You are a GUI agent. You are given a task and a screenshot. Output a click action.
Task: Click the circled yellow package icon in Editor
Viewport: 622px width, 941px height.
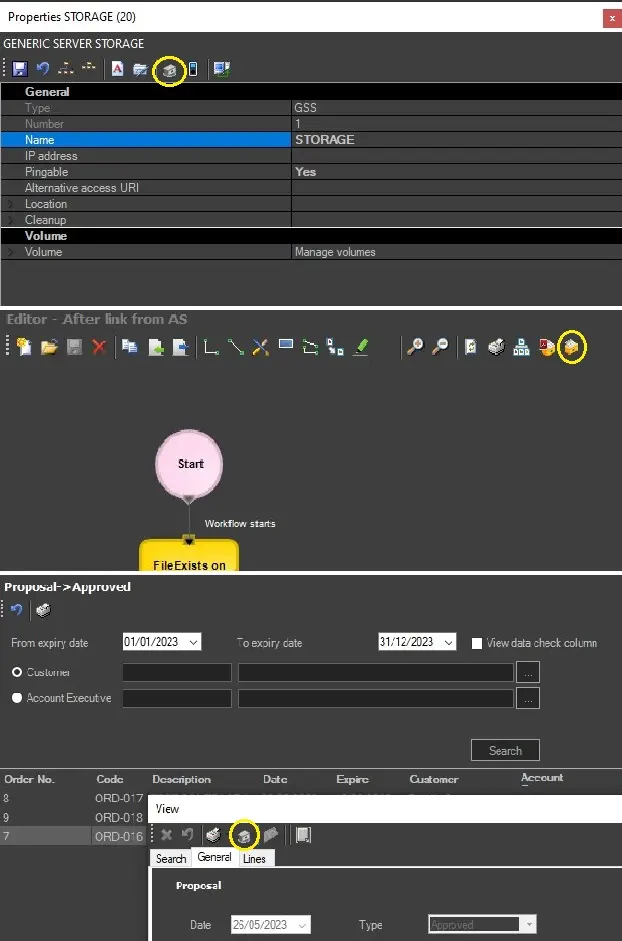coord(571,347)
